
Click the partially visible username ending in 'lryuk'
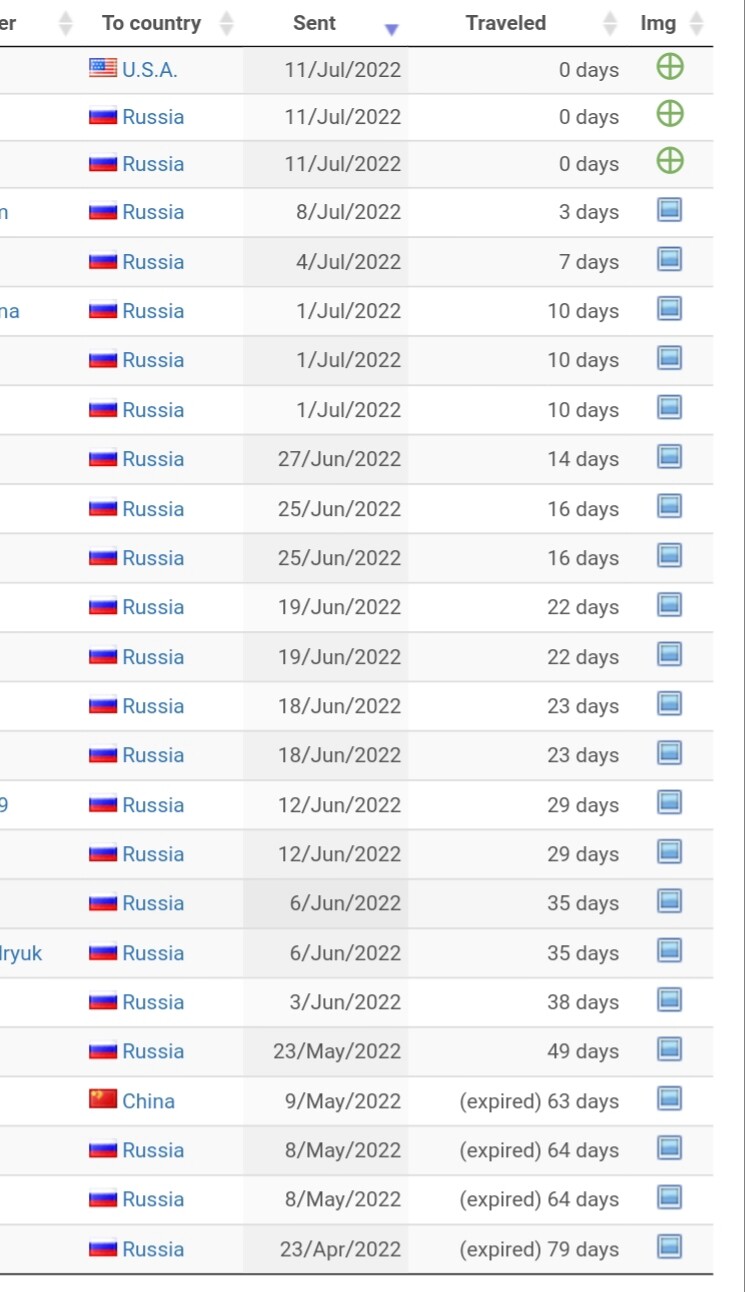21,953
